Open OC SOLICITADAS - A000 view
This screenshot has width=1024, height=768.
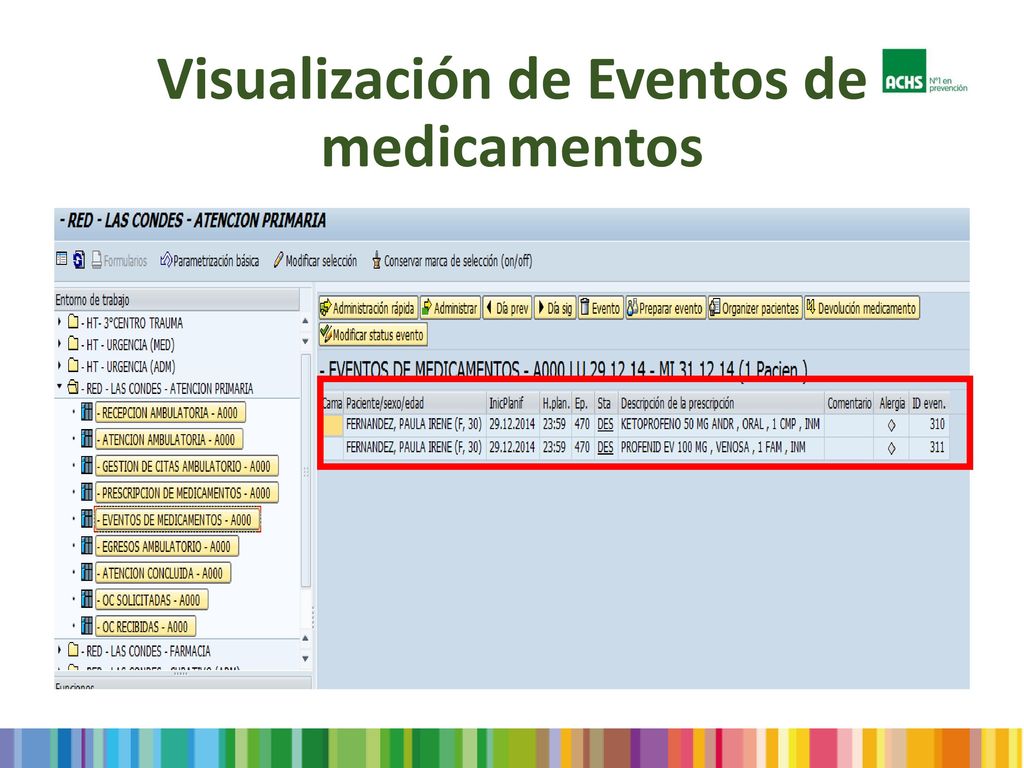[x=152, y=600]
